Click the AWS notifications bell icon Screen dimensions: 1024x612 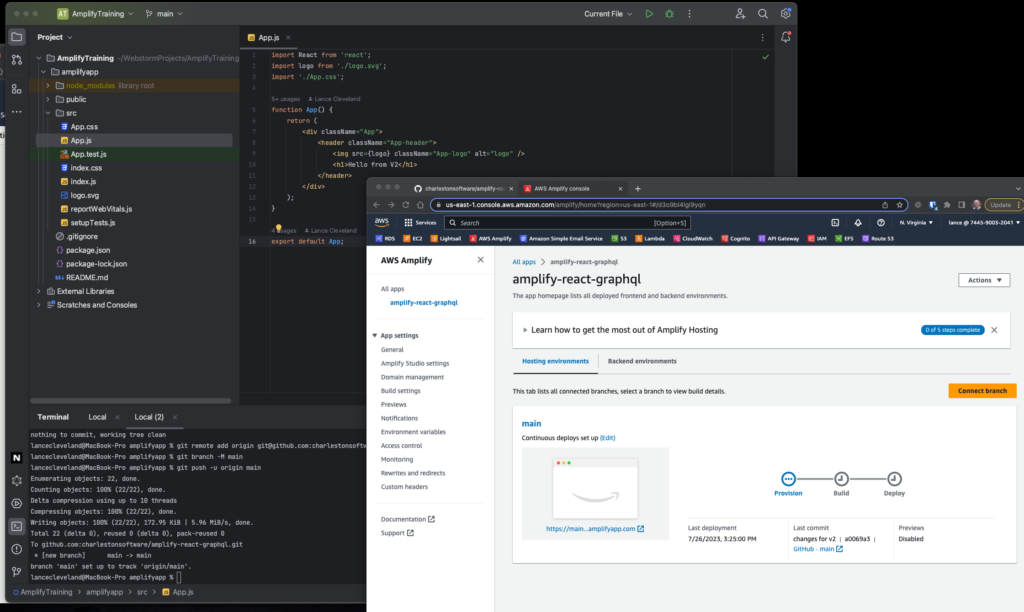pyautogui.click(x=857, y=222)
